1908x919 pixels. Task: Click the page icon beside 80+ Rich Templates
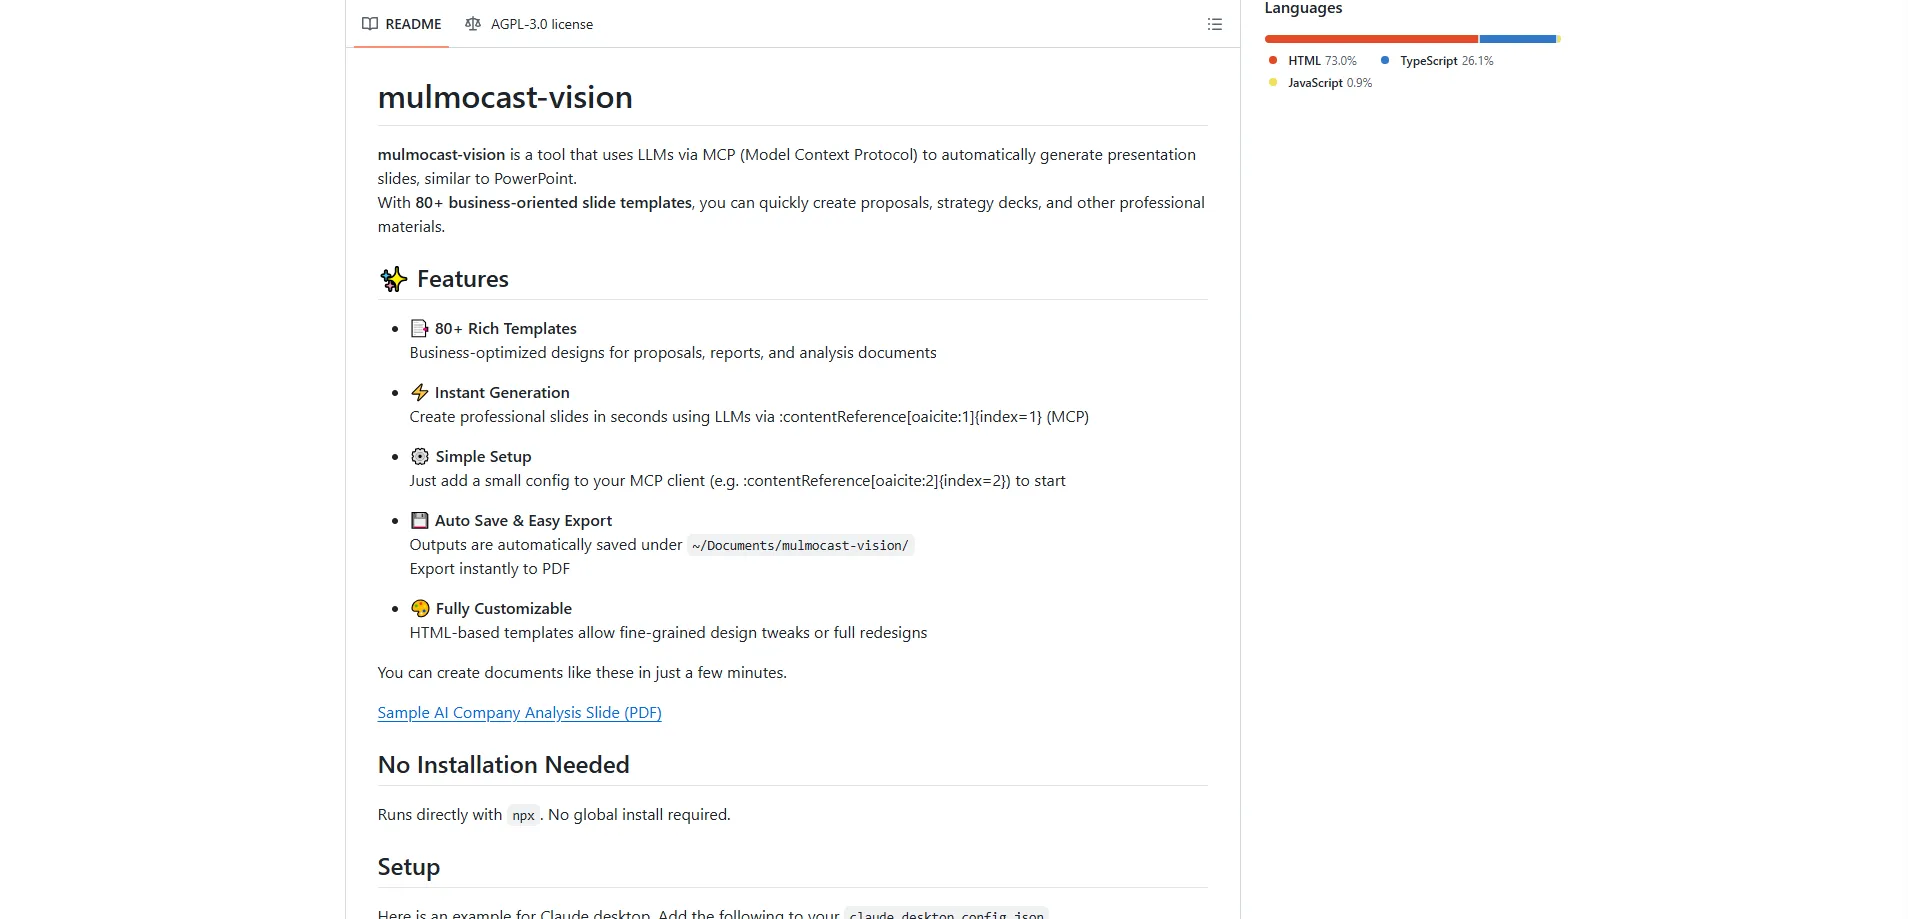point(419,328)
